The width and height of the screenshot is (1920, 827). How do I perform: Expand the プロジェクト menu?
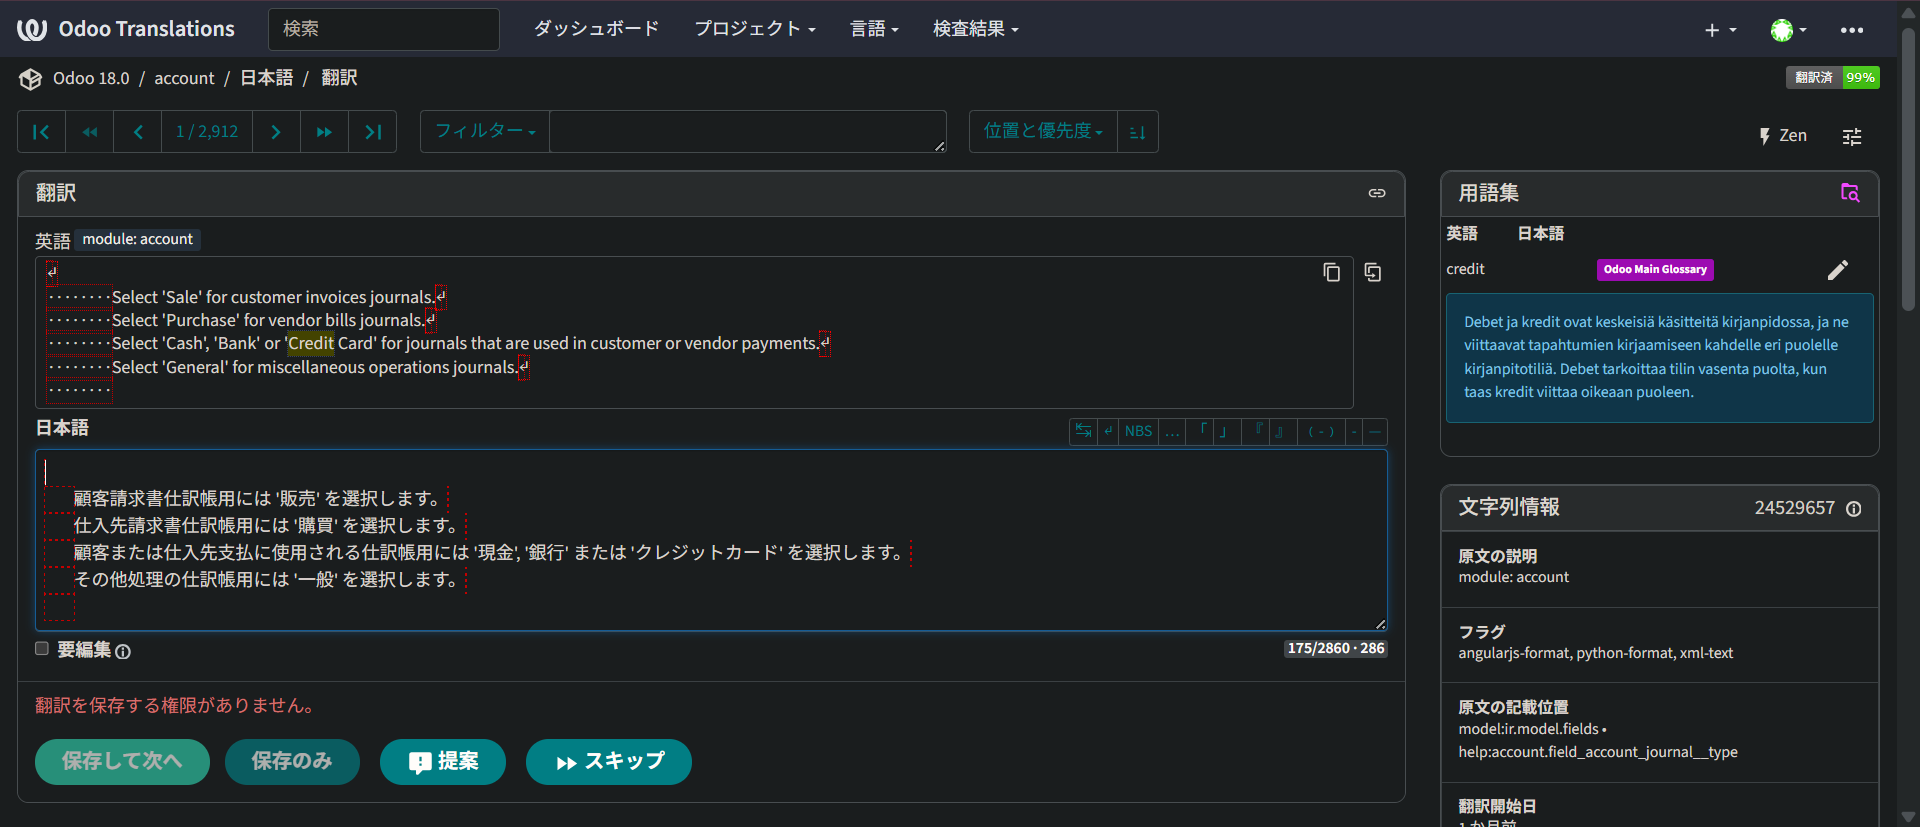tap(755, 29)
